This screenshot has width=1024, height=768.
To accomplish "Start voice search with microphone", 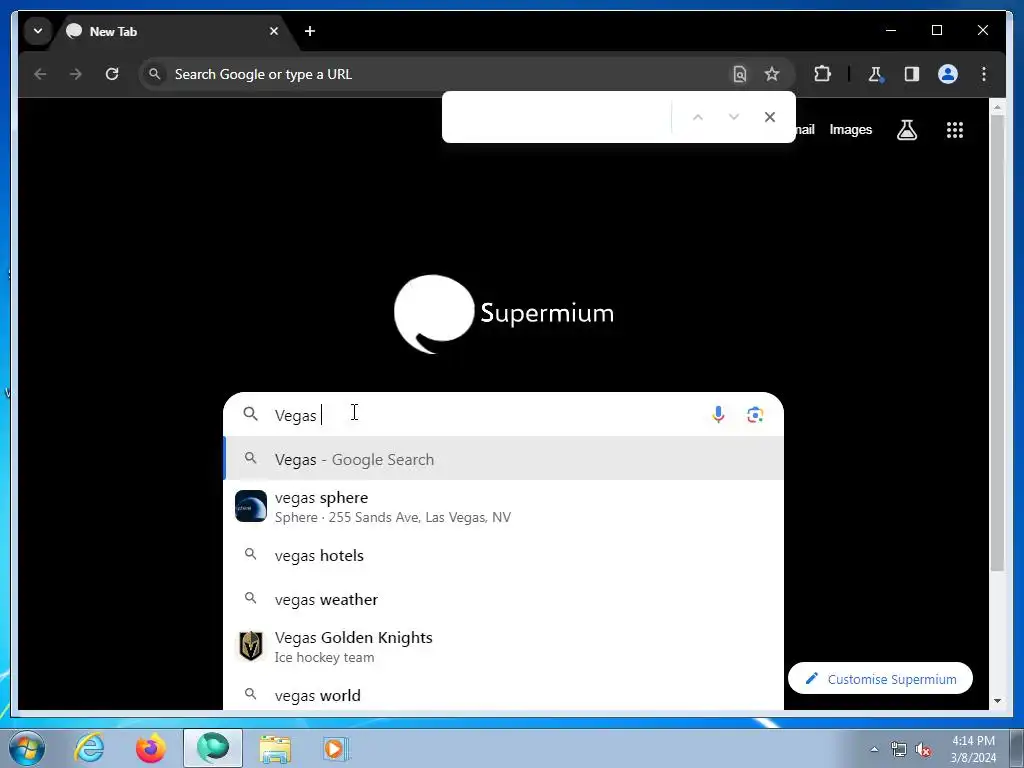I will [x=718, y=415].
